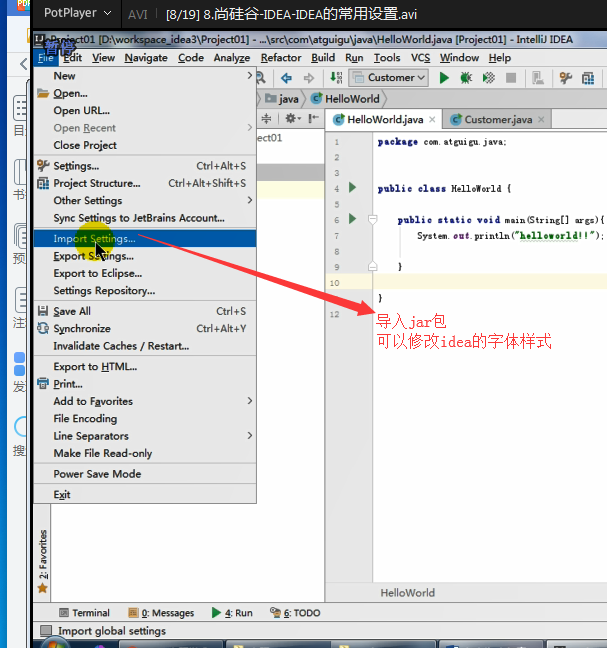Click Save All menu item

pos(145,311)
